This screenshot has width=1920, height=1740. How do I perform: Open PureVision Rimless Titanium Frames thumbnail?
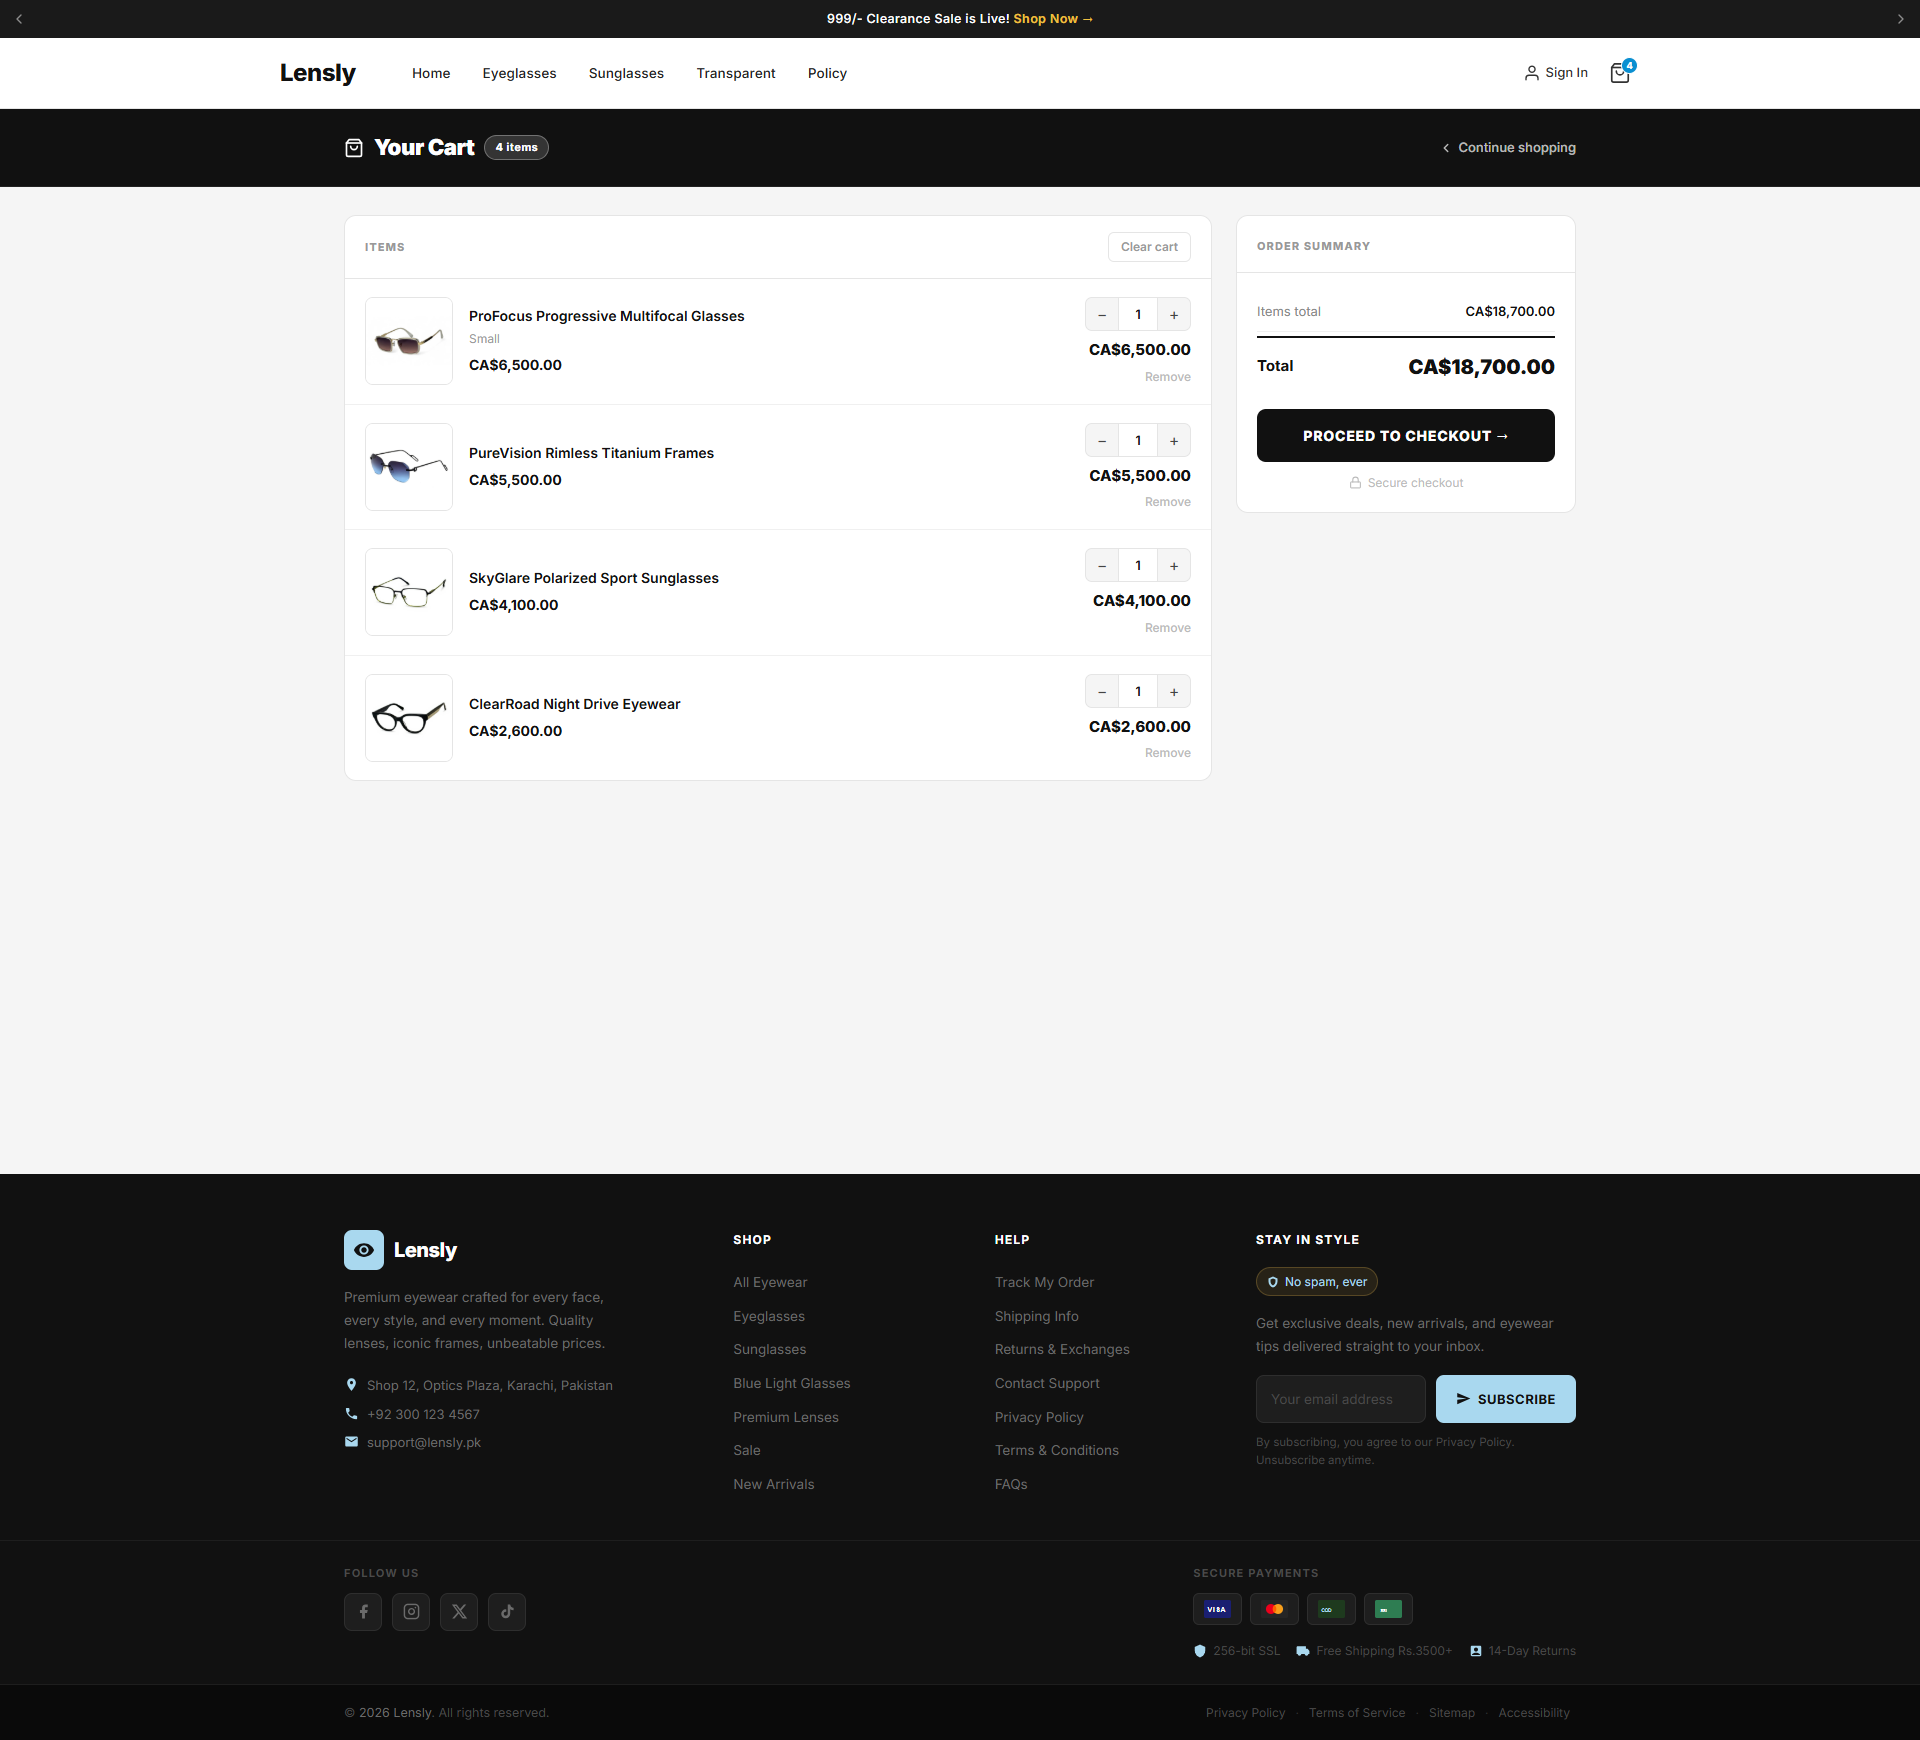pos(409,467)
